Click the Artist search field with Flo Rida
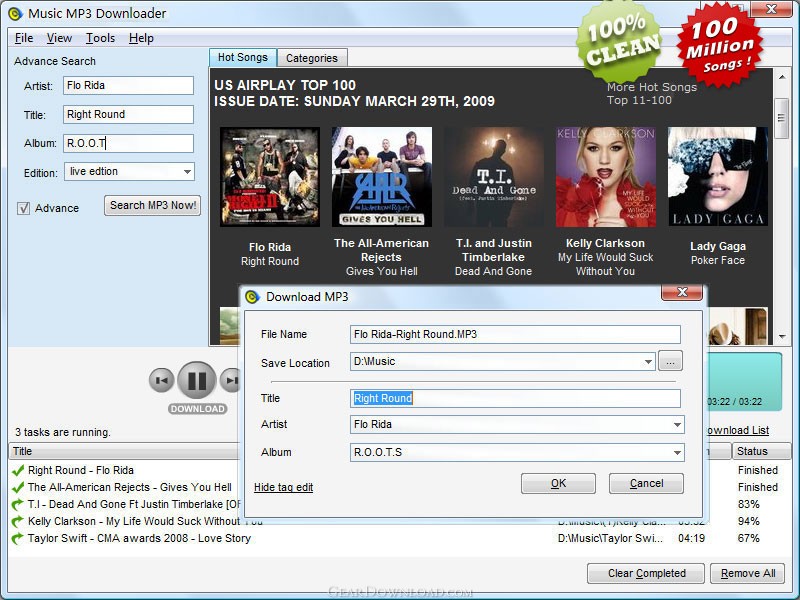The width and height of the screenshot is (800, 600). point(129,85)
